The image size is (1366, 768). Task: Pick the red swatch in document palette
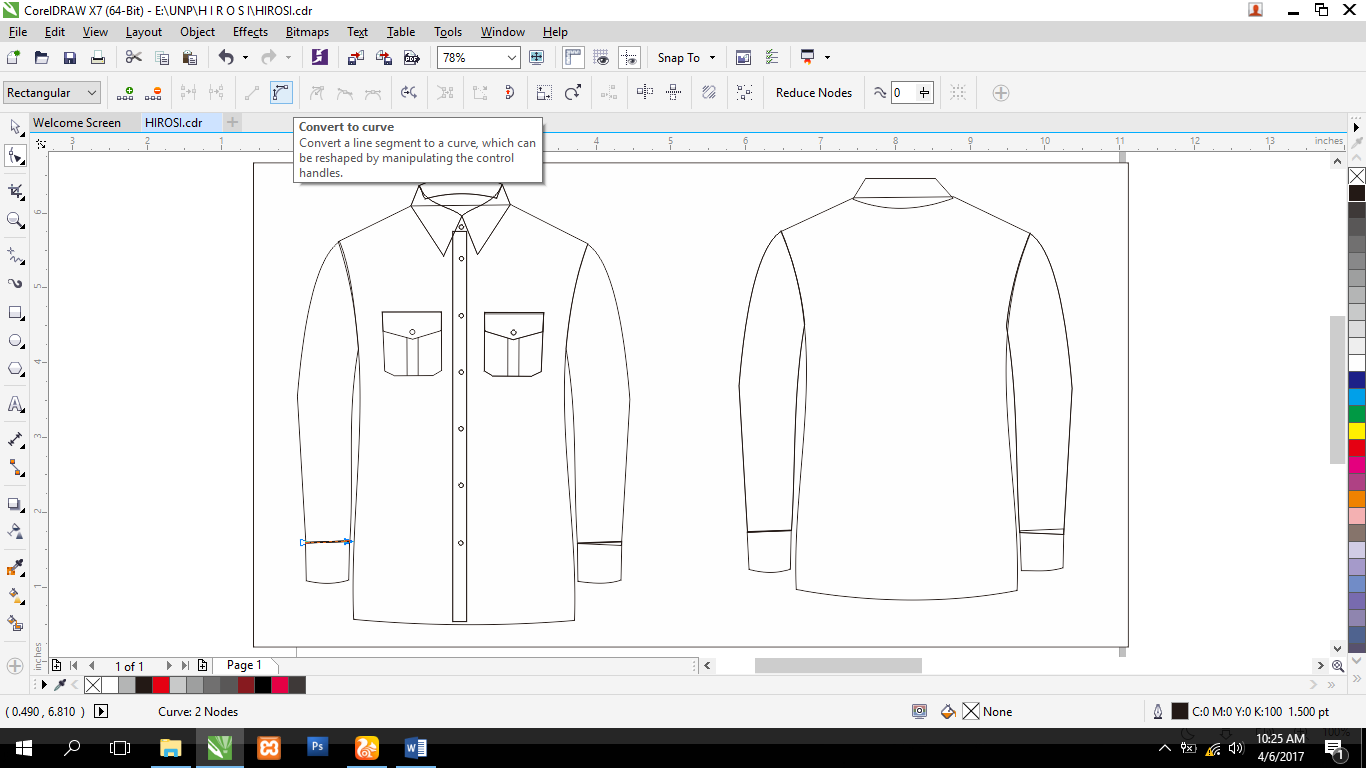(161, 685)
